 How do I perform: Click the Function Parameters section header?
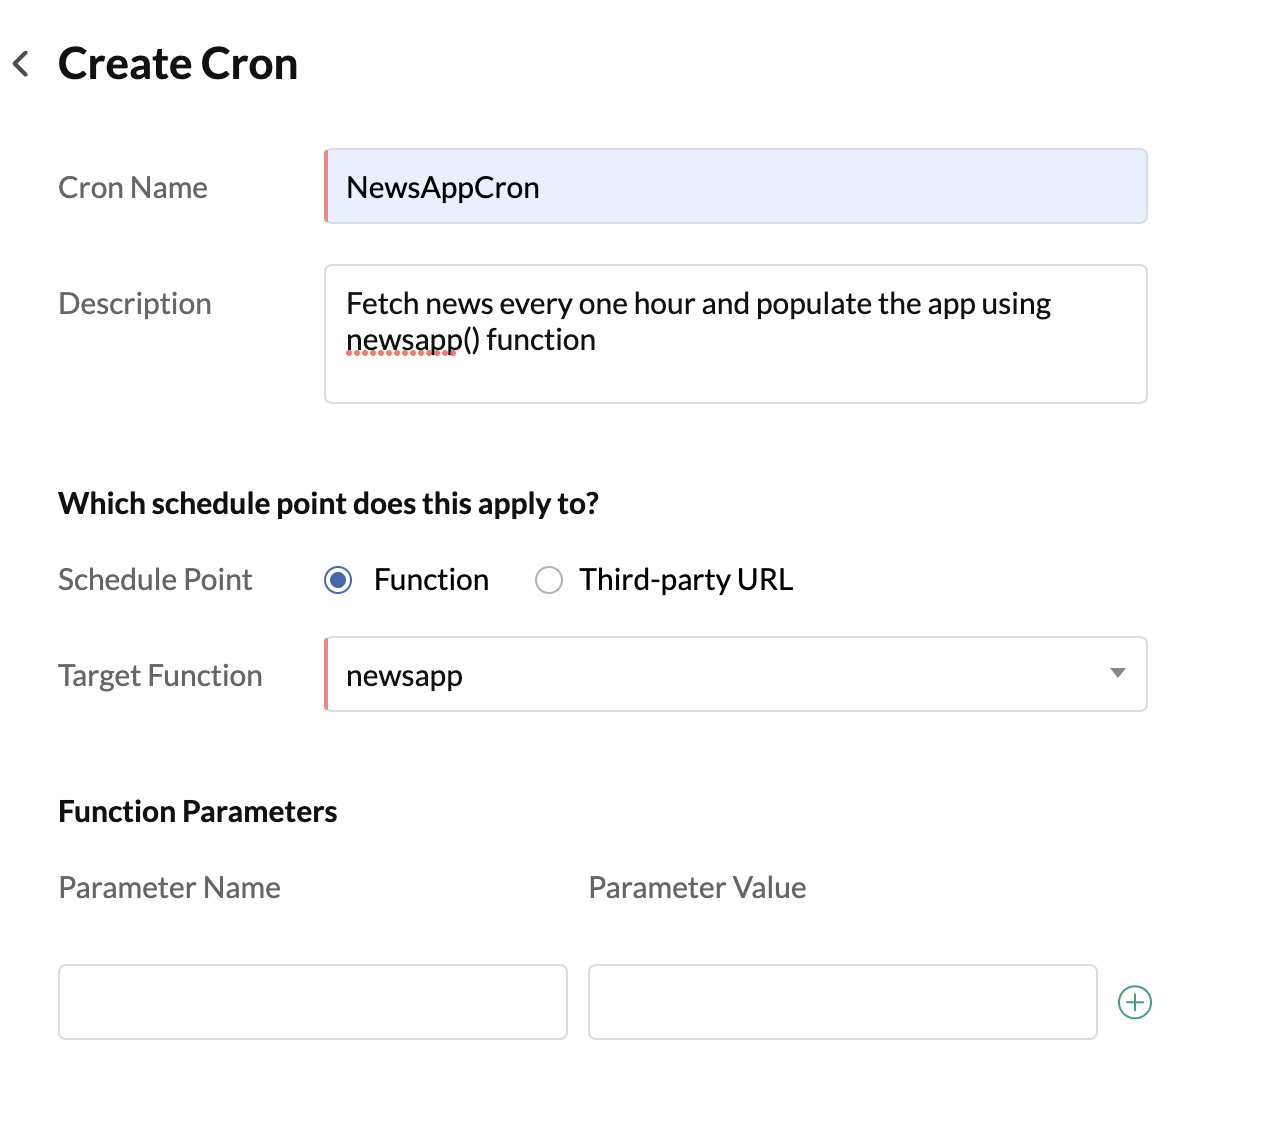197,811
